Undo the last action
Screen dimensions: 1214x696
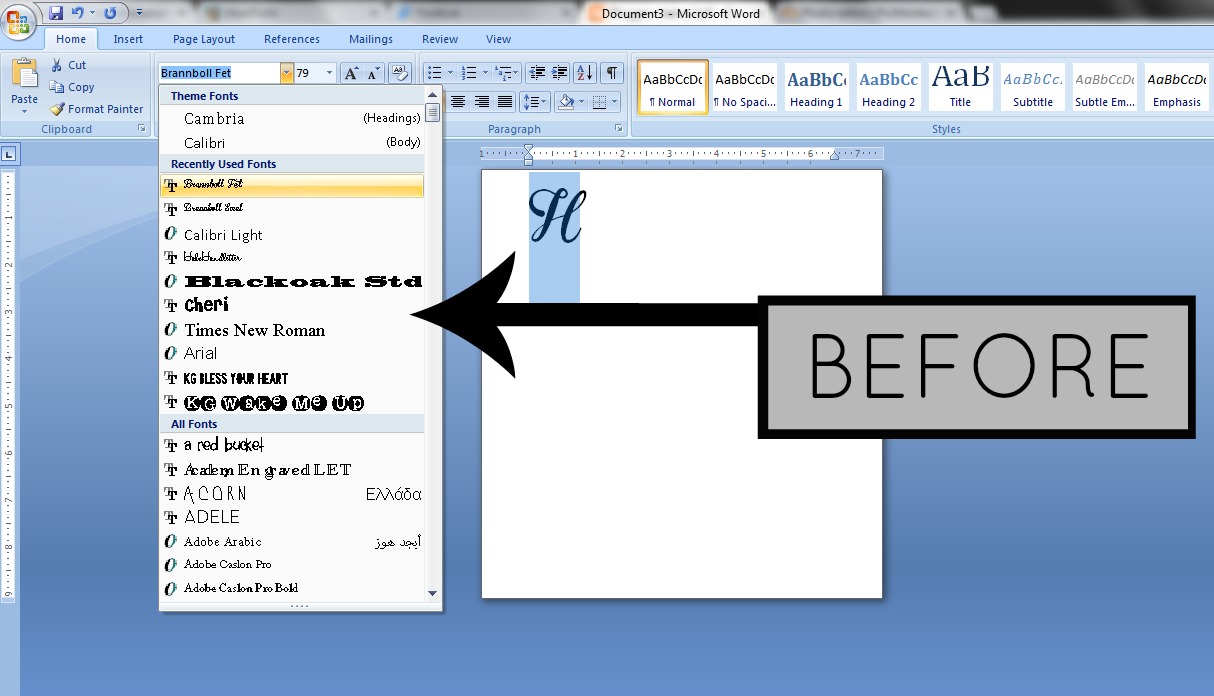(77, 13)
